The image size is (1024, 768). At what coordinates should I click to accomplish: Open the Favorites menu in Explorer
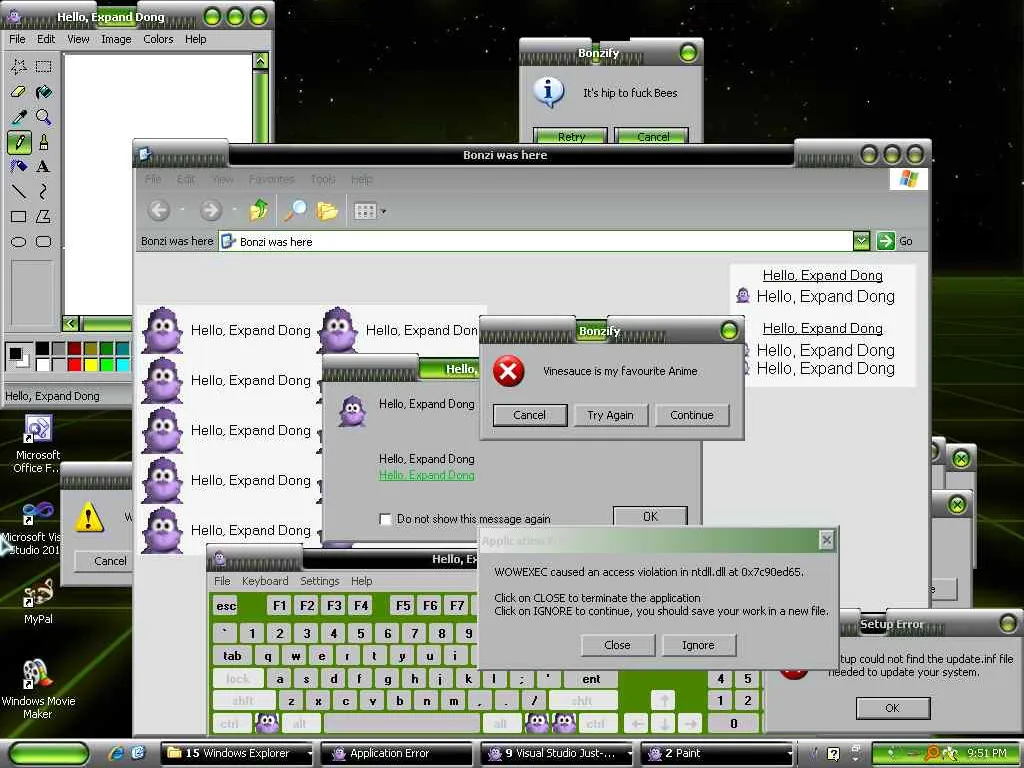tap(271, 180)
